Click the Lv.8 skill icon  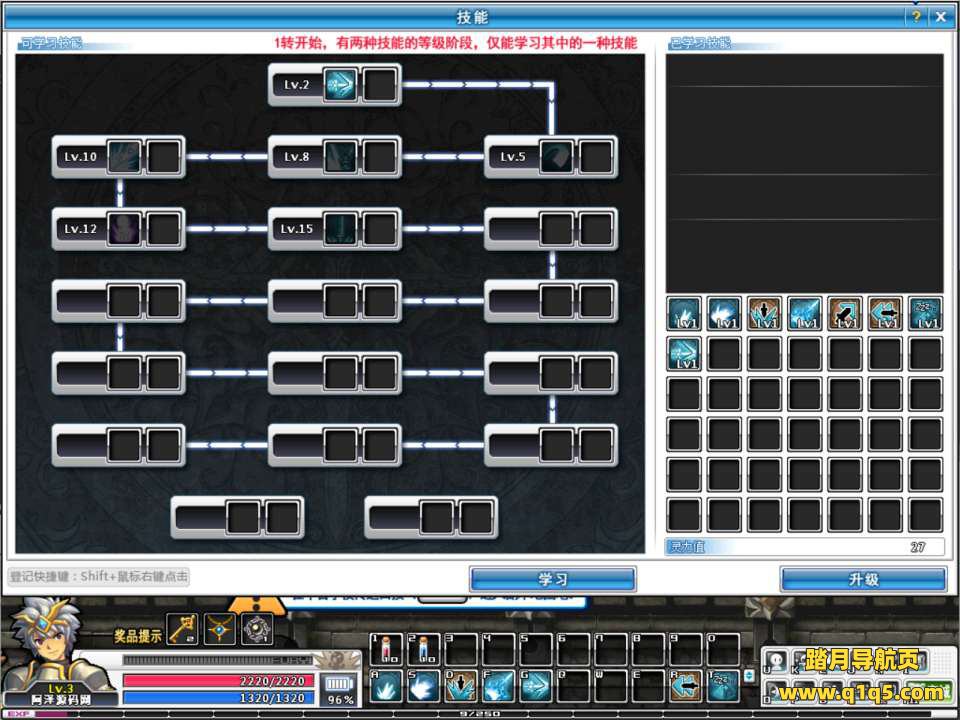(x=340, y=157)
